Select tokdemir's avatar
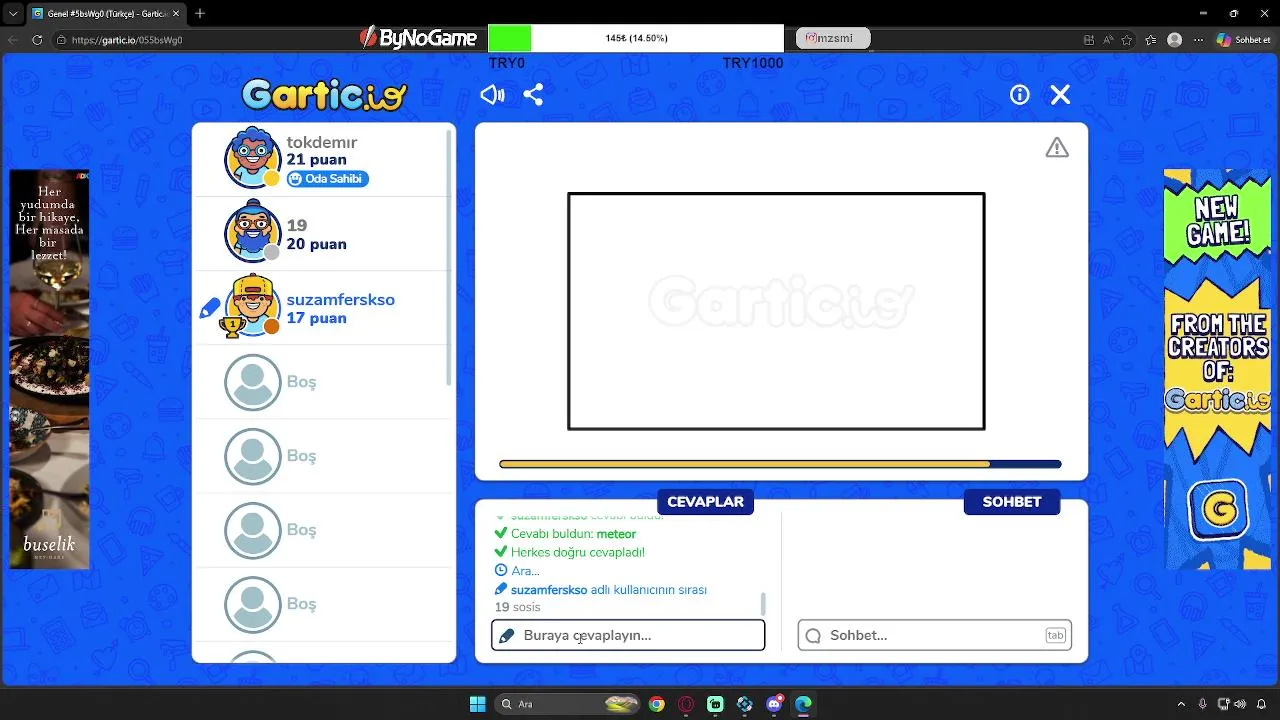Image resolution: width=1280 pixels, height=720 pixels. tap(252, 158)
